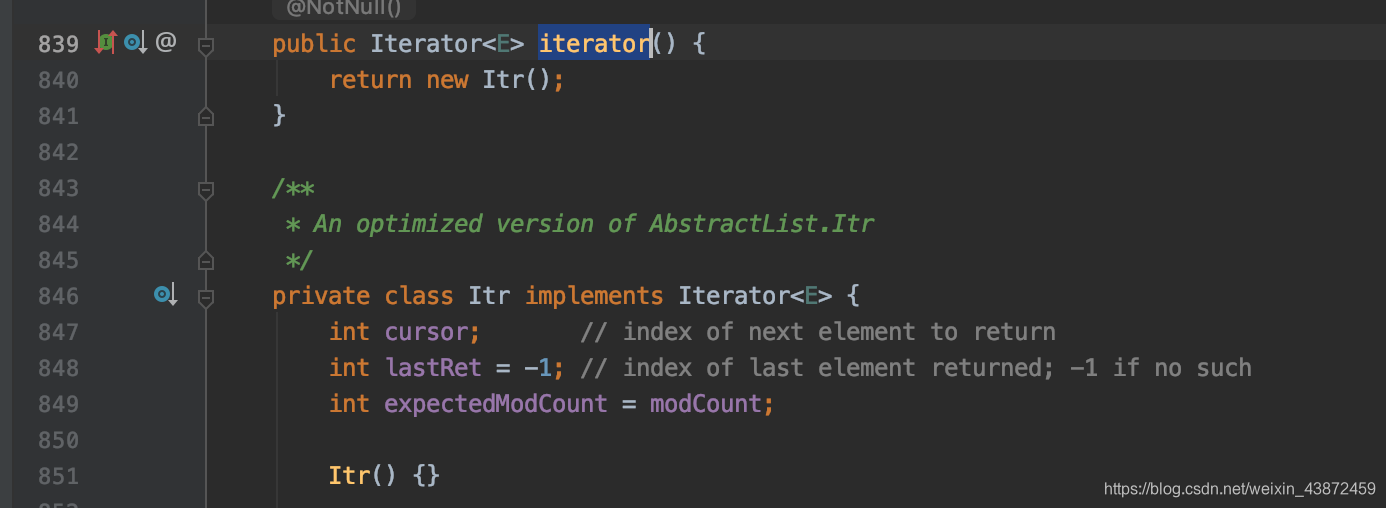The height and width of the screenshot is (508, 1386).
Task: Open the subclasses gutter icon on line 846
Action: coord(165,295)
